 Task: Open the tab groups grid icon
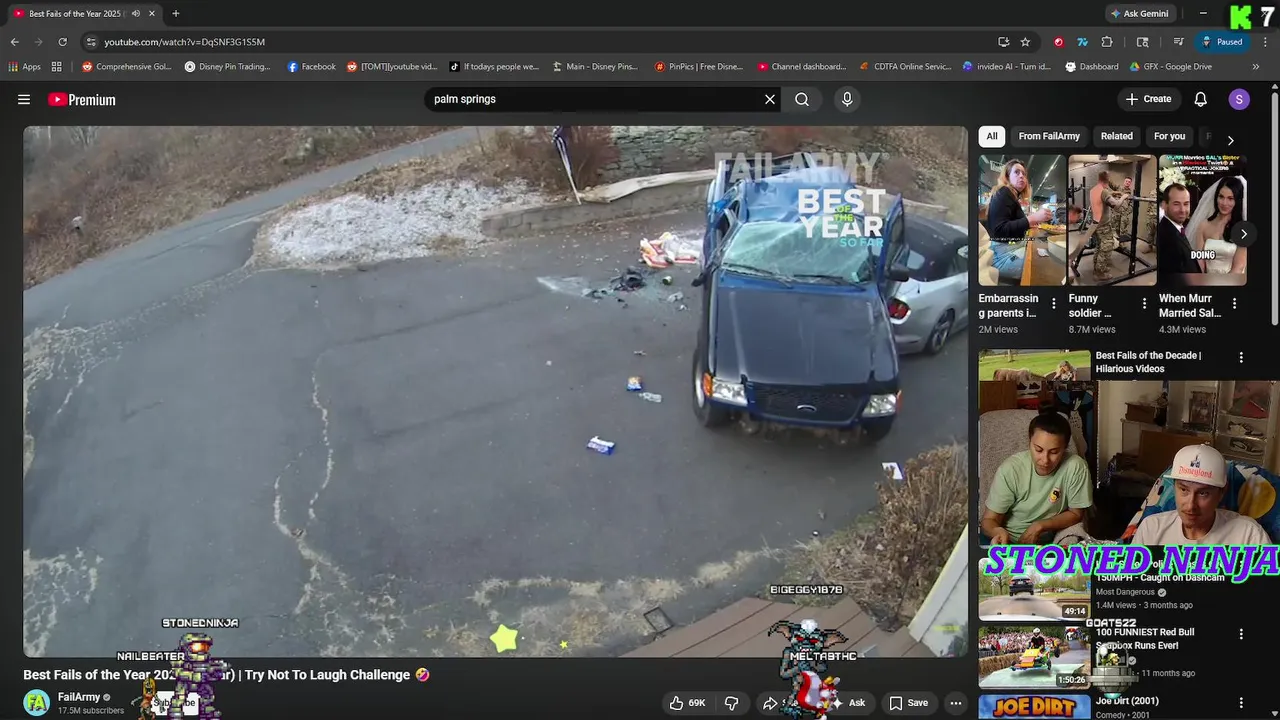tap(57, 67)
